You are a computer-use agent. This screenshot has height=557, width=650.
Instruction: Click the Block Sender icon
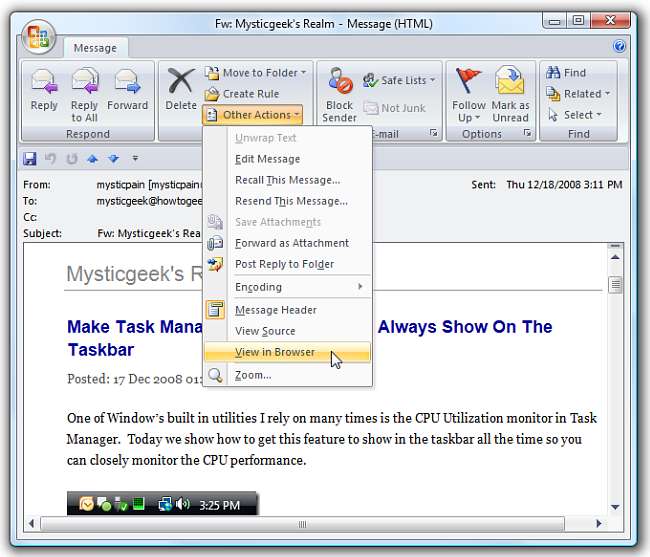pos(340,85)
